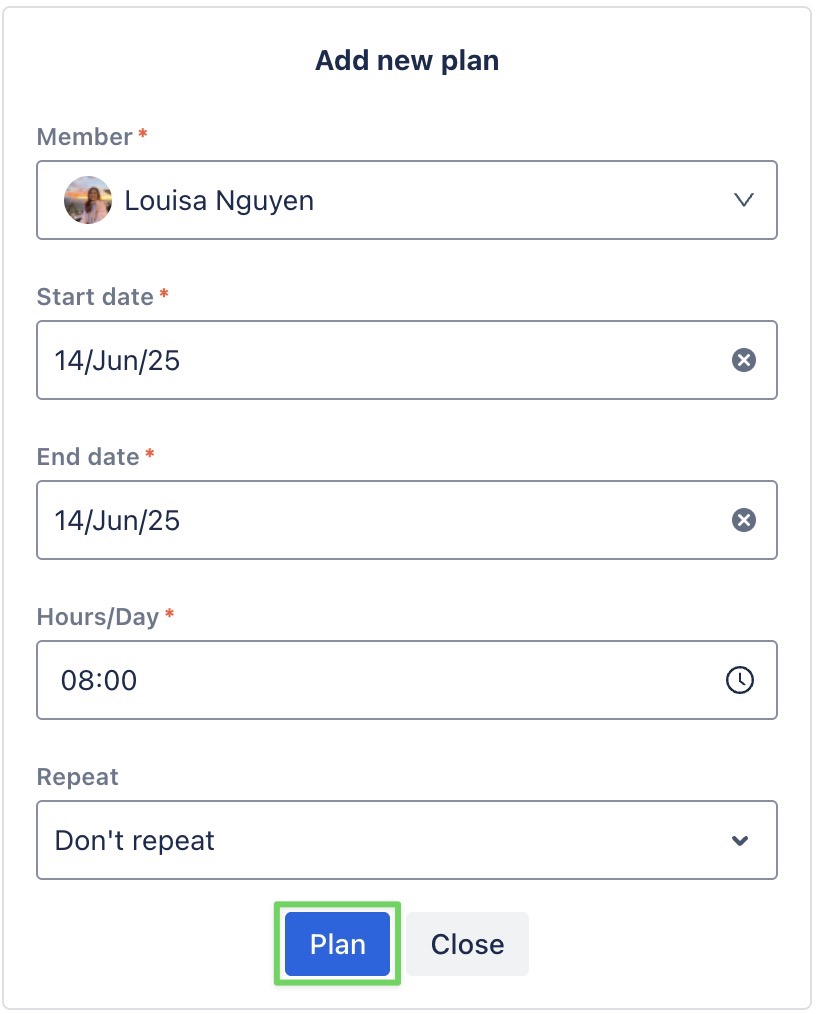816x1014 pixels.
Task: Click the Member field label
Action: pyautogui.click(x=85, y=136)
